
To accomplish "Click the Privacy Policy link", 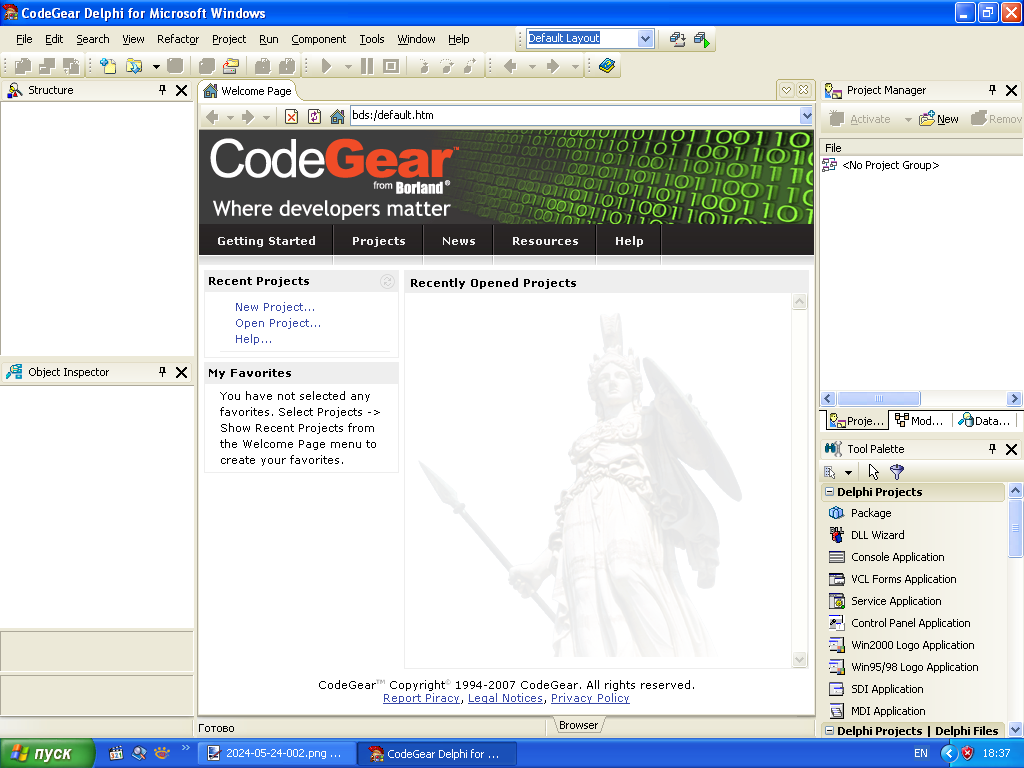I will coord(590,698).
